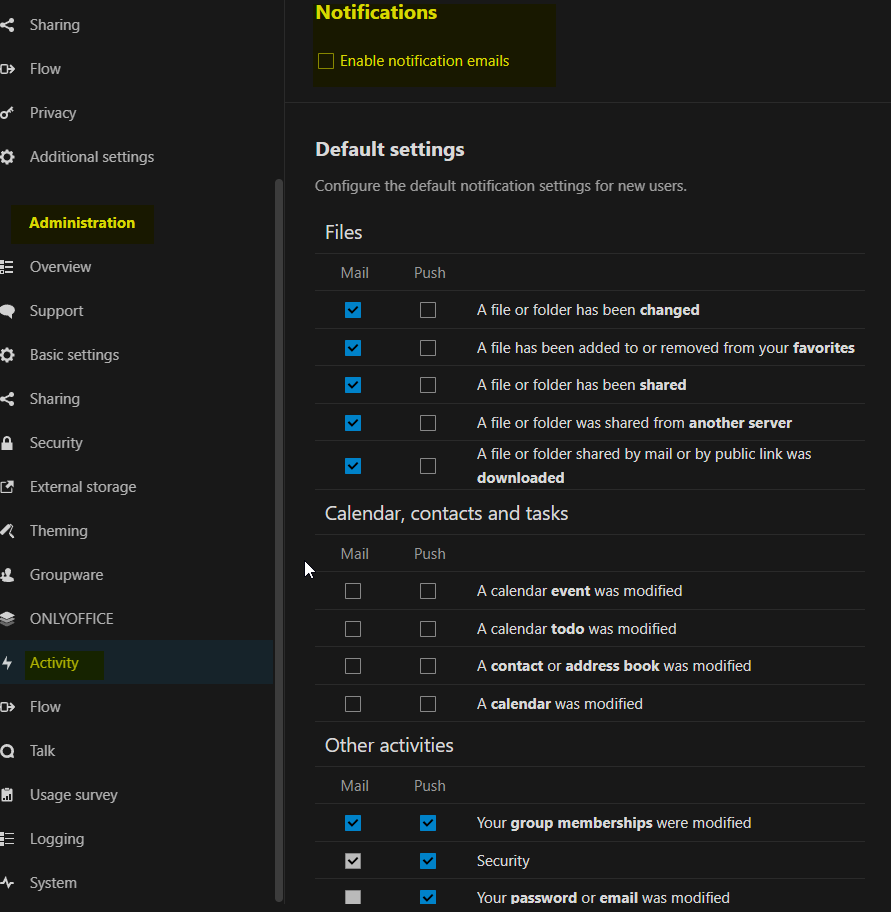Click the Flow icon under Administration
The height and width of the screenshot is (912, 891).
click(7, 707)
